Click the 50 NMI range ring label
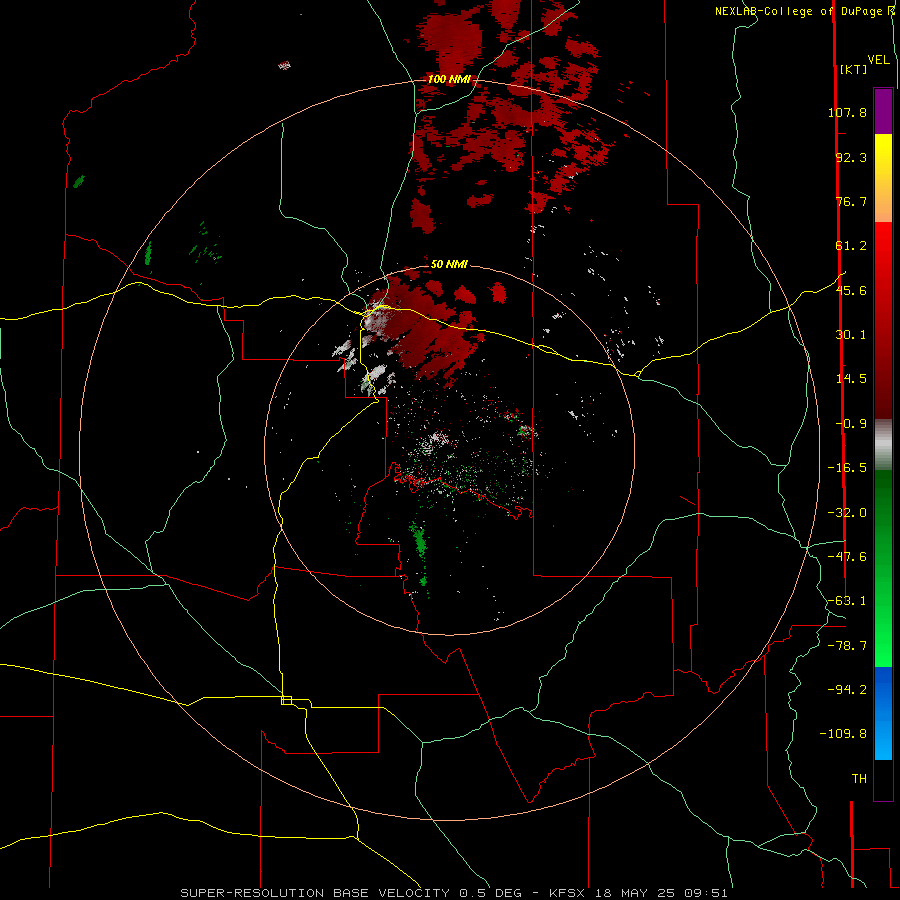The height and width of the screenshot is (900, 900). point(449,264)
